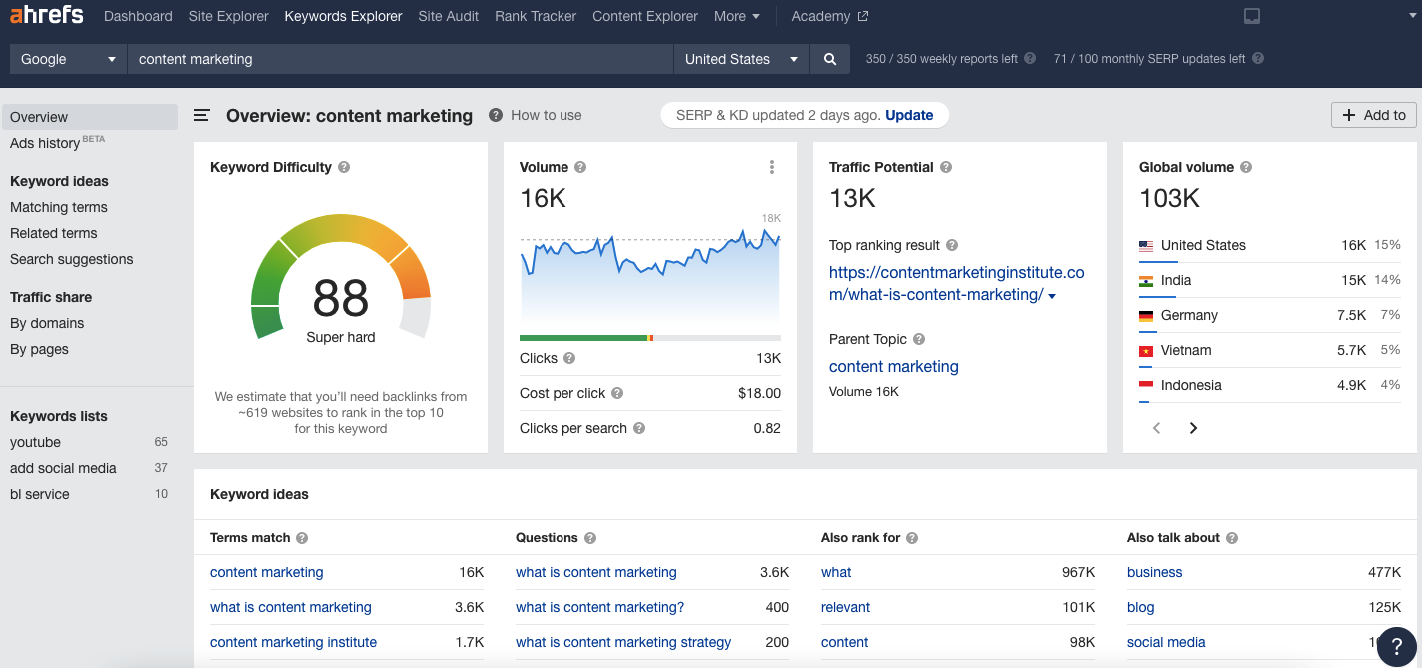
Task: Open the Volume card three-dot menu
Action: coord(771,167)
